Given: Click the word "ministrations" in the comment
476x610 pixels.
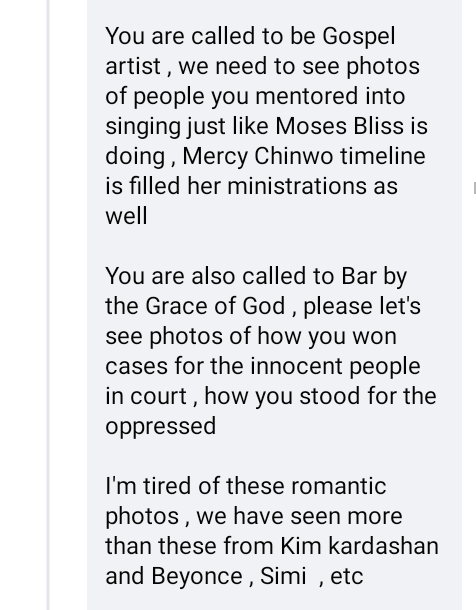Looking at the screenshot, I should click(296, 186).
